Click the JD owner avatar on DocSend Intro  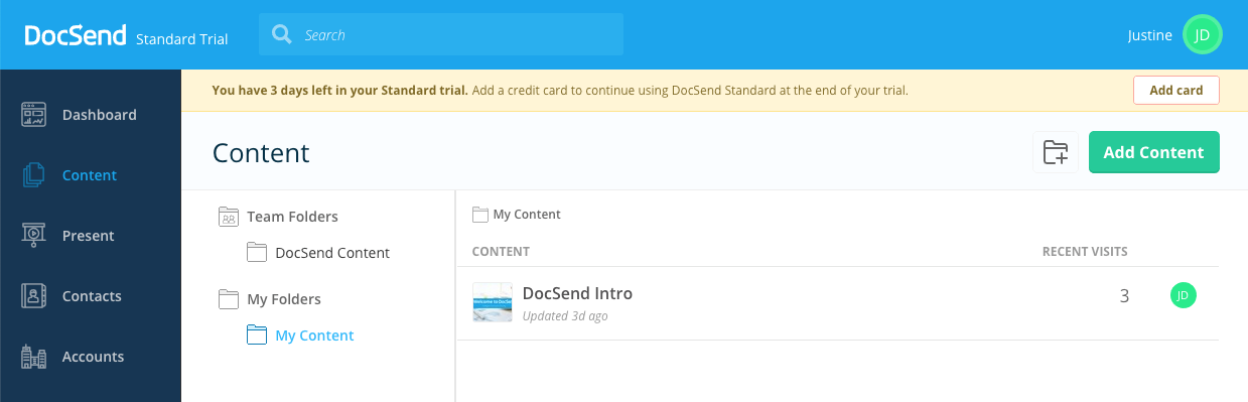1183,295
